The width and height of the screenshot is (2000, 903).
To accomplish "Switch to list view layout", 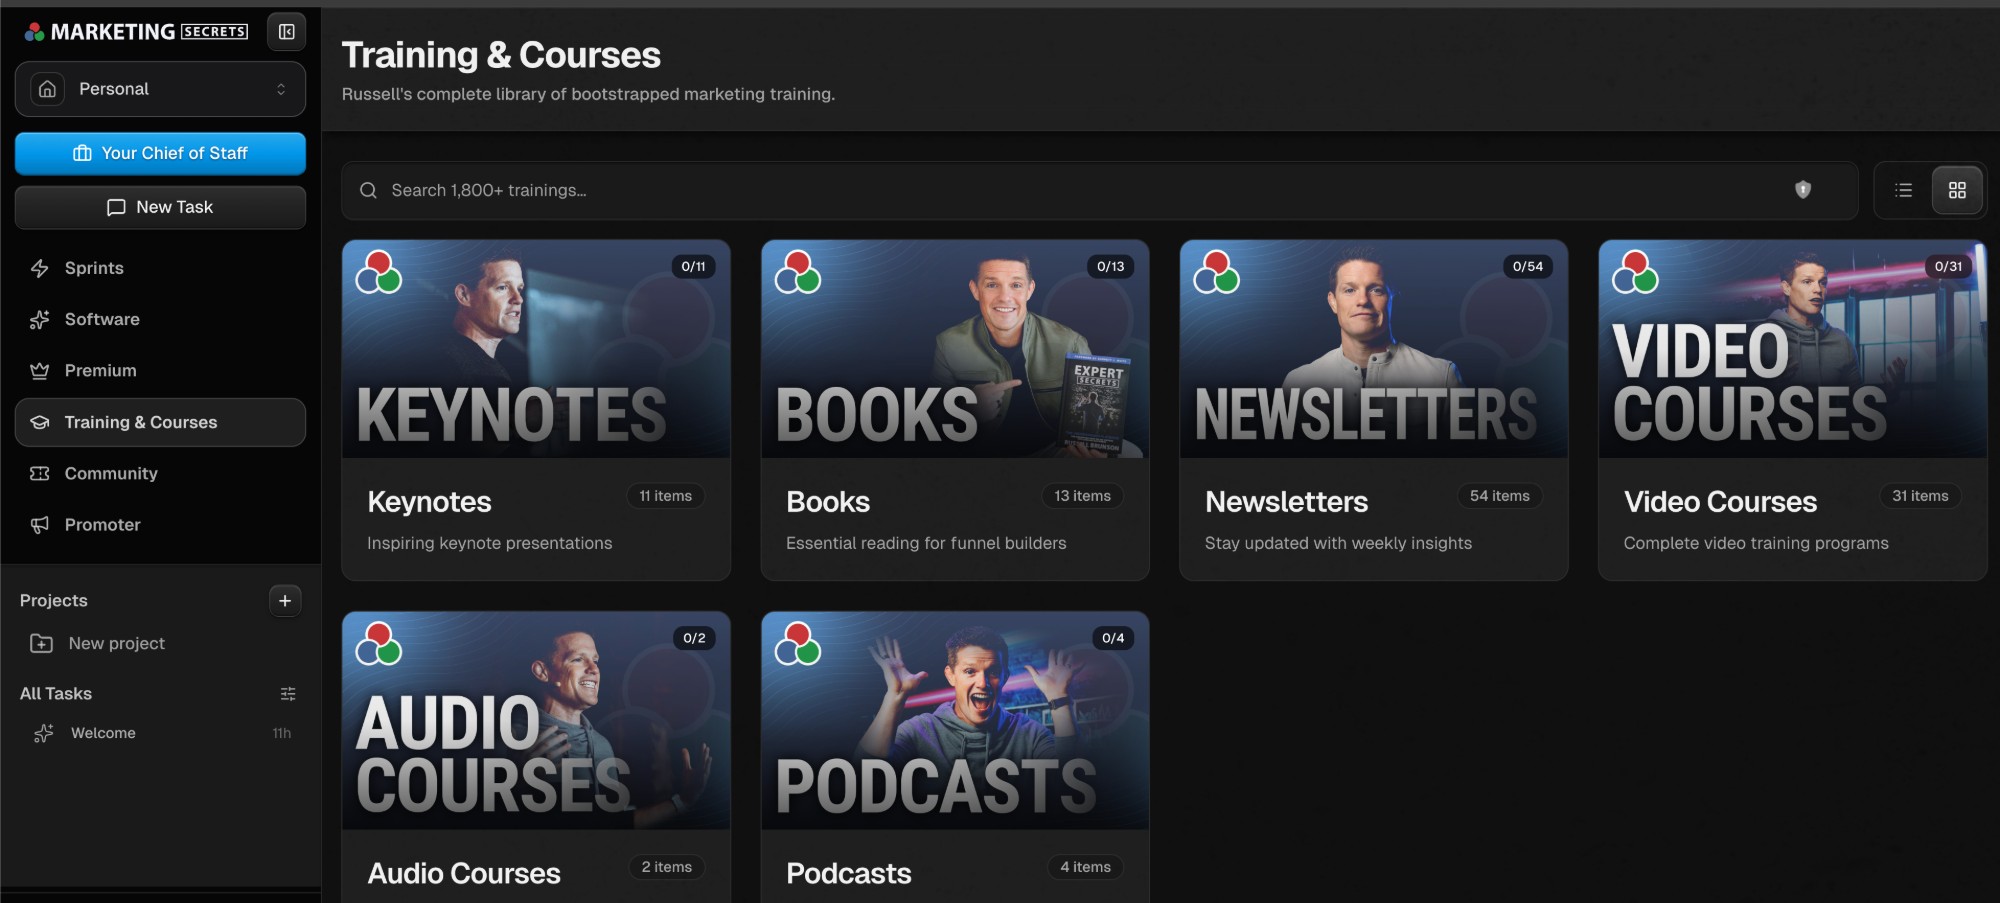I will (1903, 190).
